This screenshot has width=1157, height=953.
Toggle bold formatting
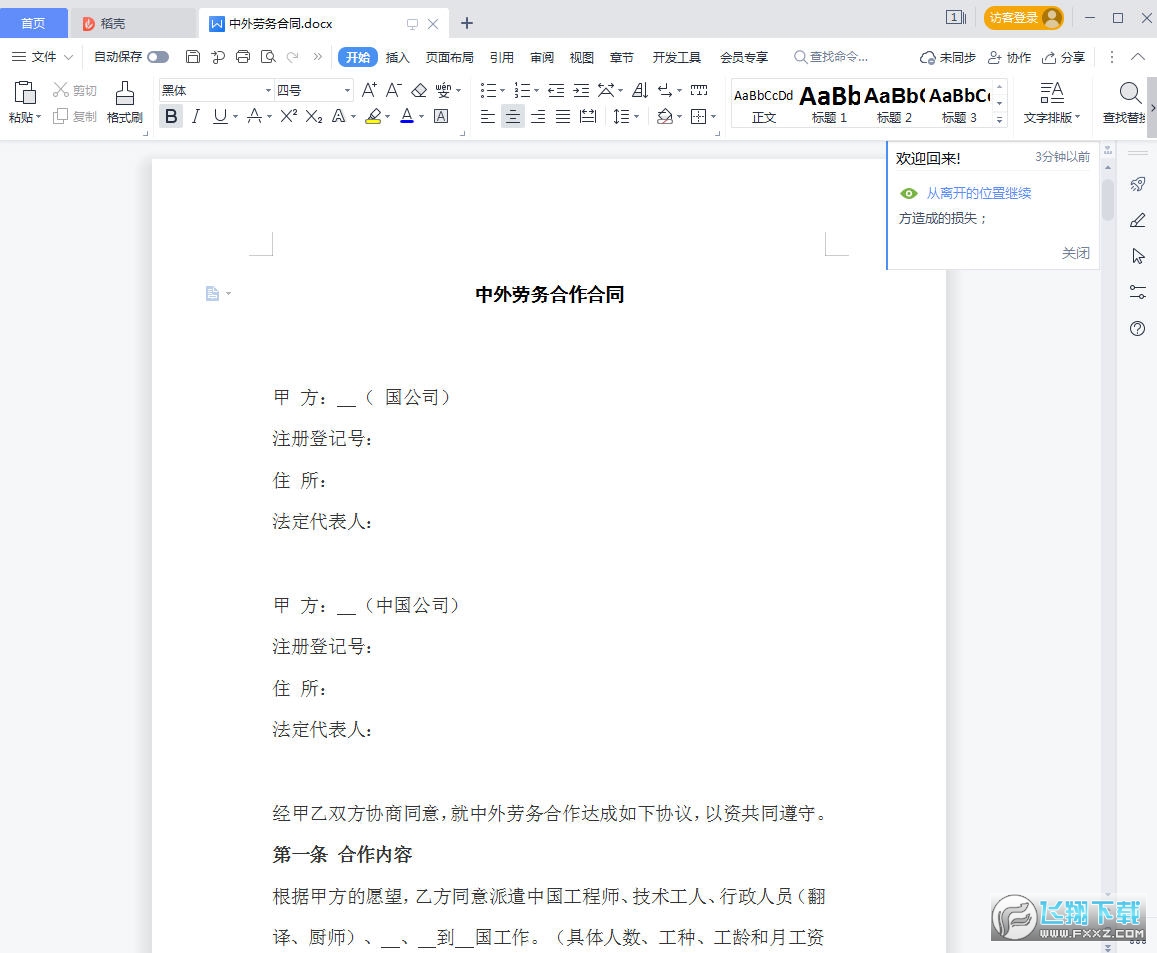(x=171, y=116)
